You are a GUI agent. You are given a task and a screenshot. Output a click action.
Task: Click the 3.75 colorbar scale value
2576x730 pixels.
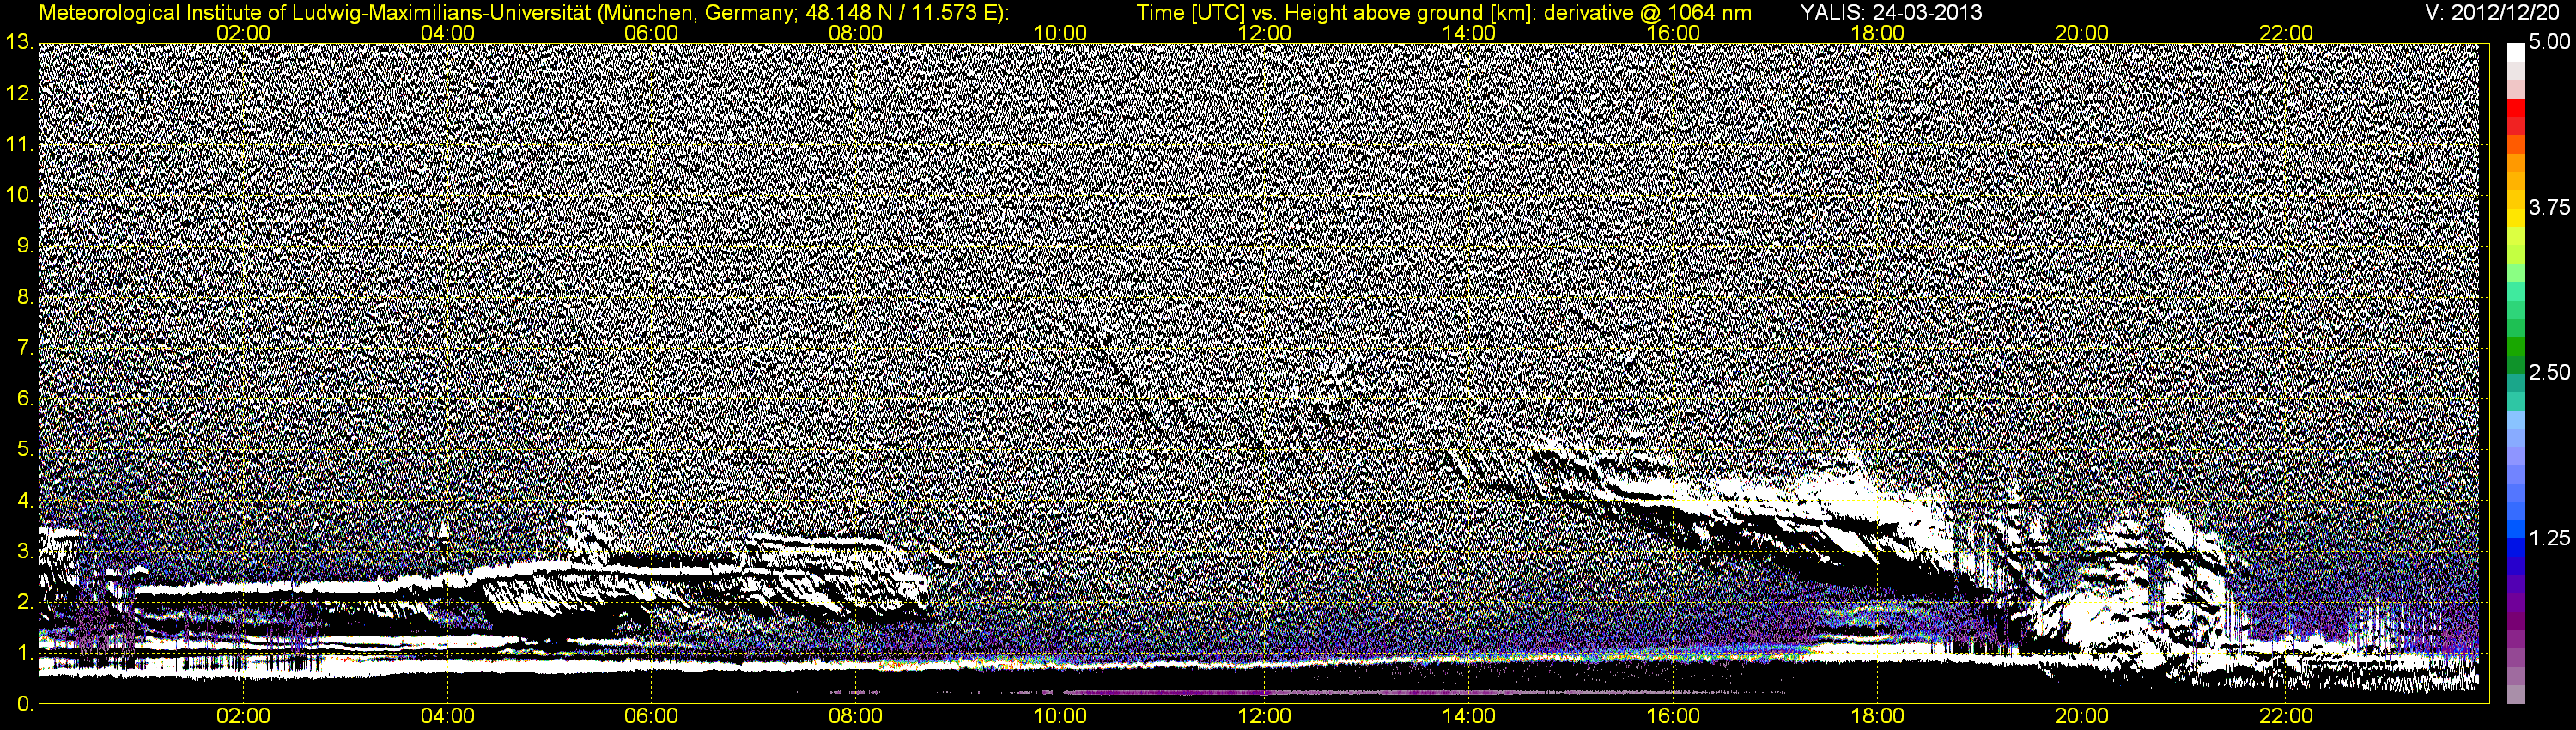[x=2549, y=208]
